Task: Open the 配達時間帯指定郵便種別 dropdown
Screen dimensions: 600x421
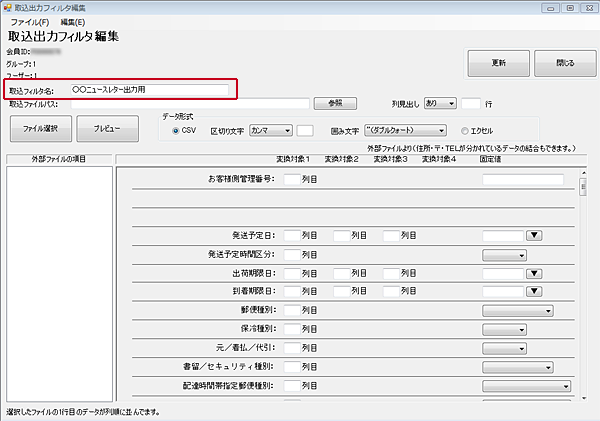Action: [x=527, y=385]
